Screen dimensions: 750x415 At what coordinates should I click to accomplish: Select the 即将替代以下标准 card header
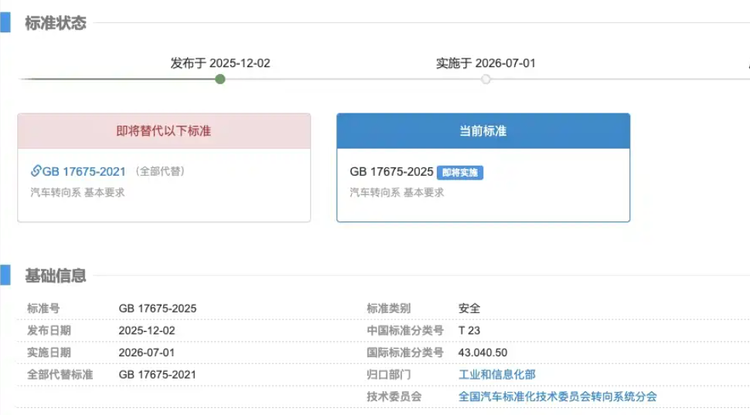[x=164, y=131]
